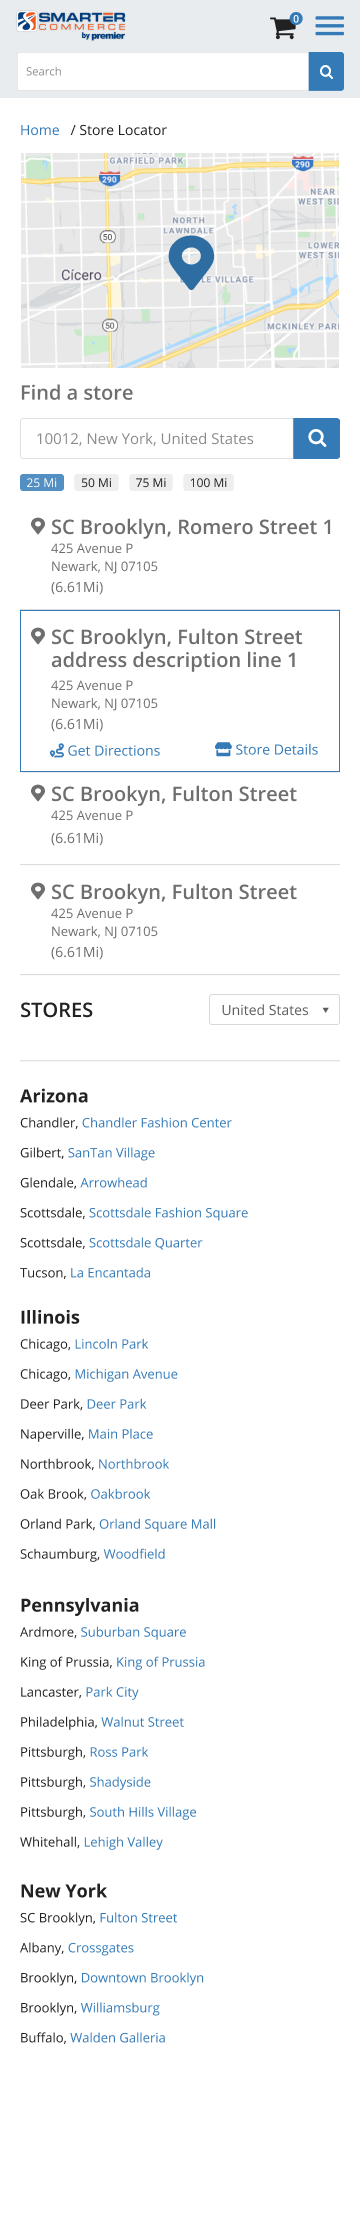Select the 75 Mi radius option
The image size is (360, 2219).
[x=151, y=482]
